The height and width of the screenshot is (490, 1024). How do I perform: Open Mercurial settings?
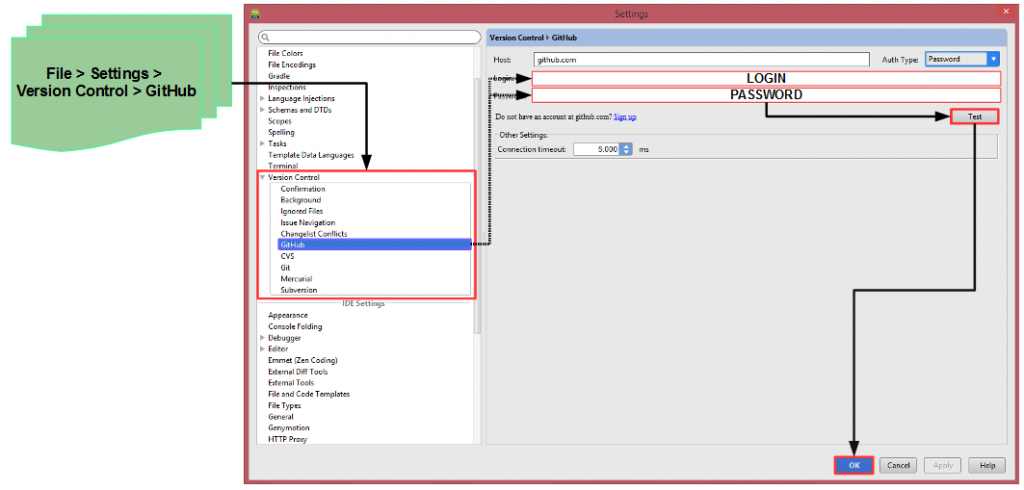tap(296, 278)
